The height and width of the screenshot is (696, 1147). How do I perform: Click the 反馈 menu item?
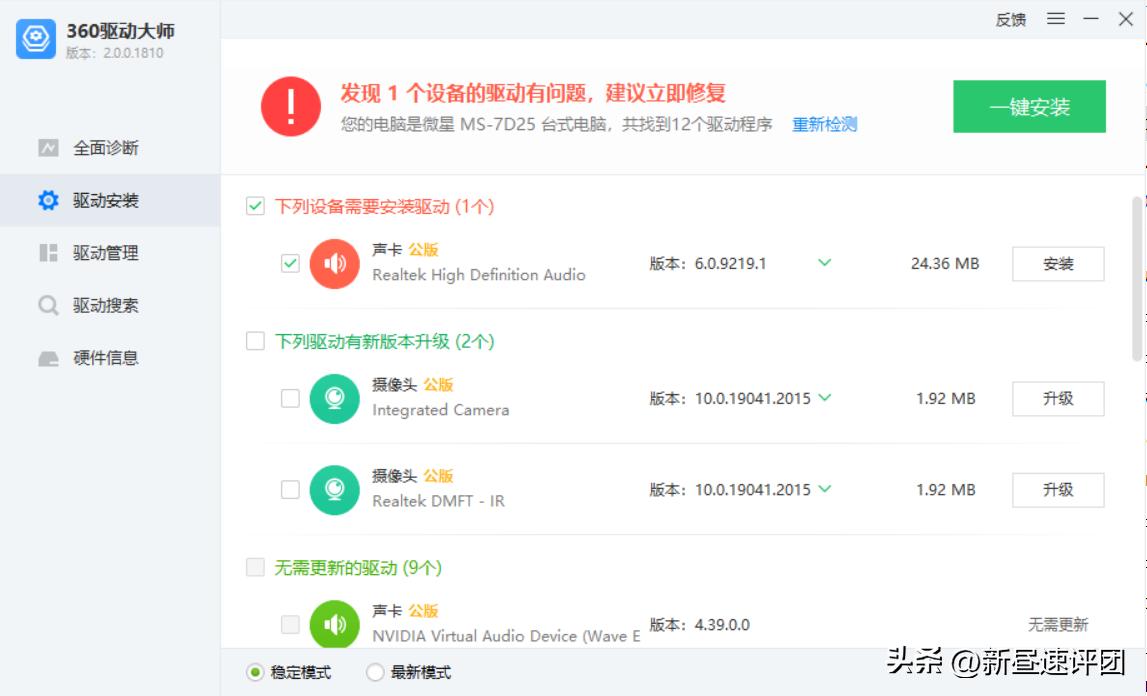[x=1010, y=19]
